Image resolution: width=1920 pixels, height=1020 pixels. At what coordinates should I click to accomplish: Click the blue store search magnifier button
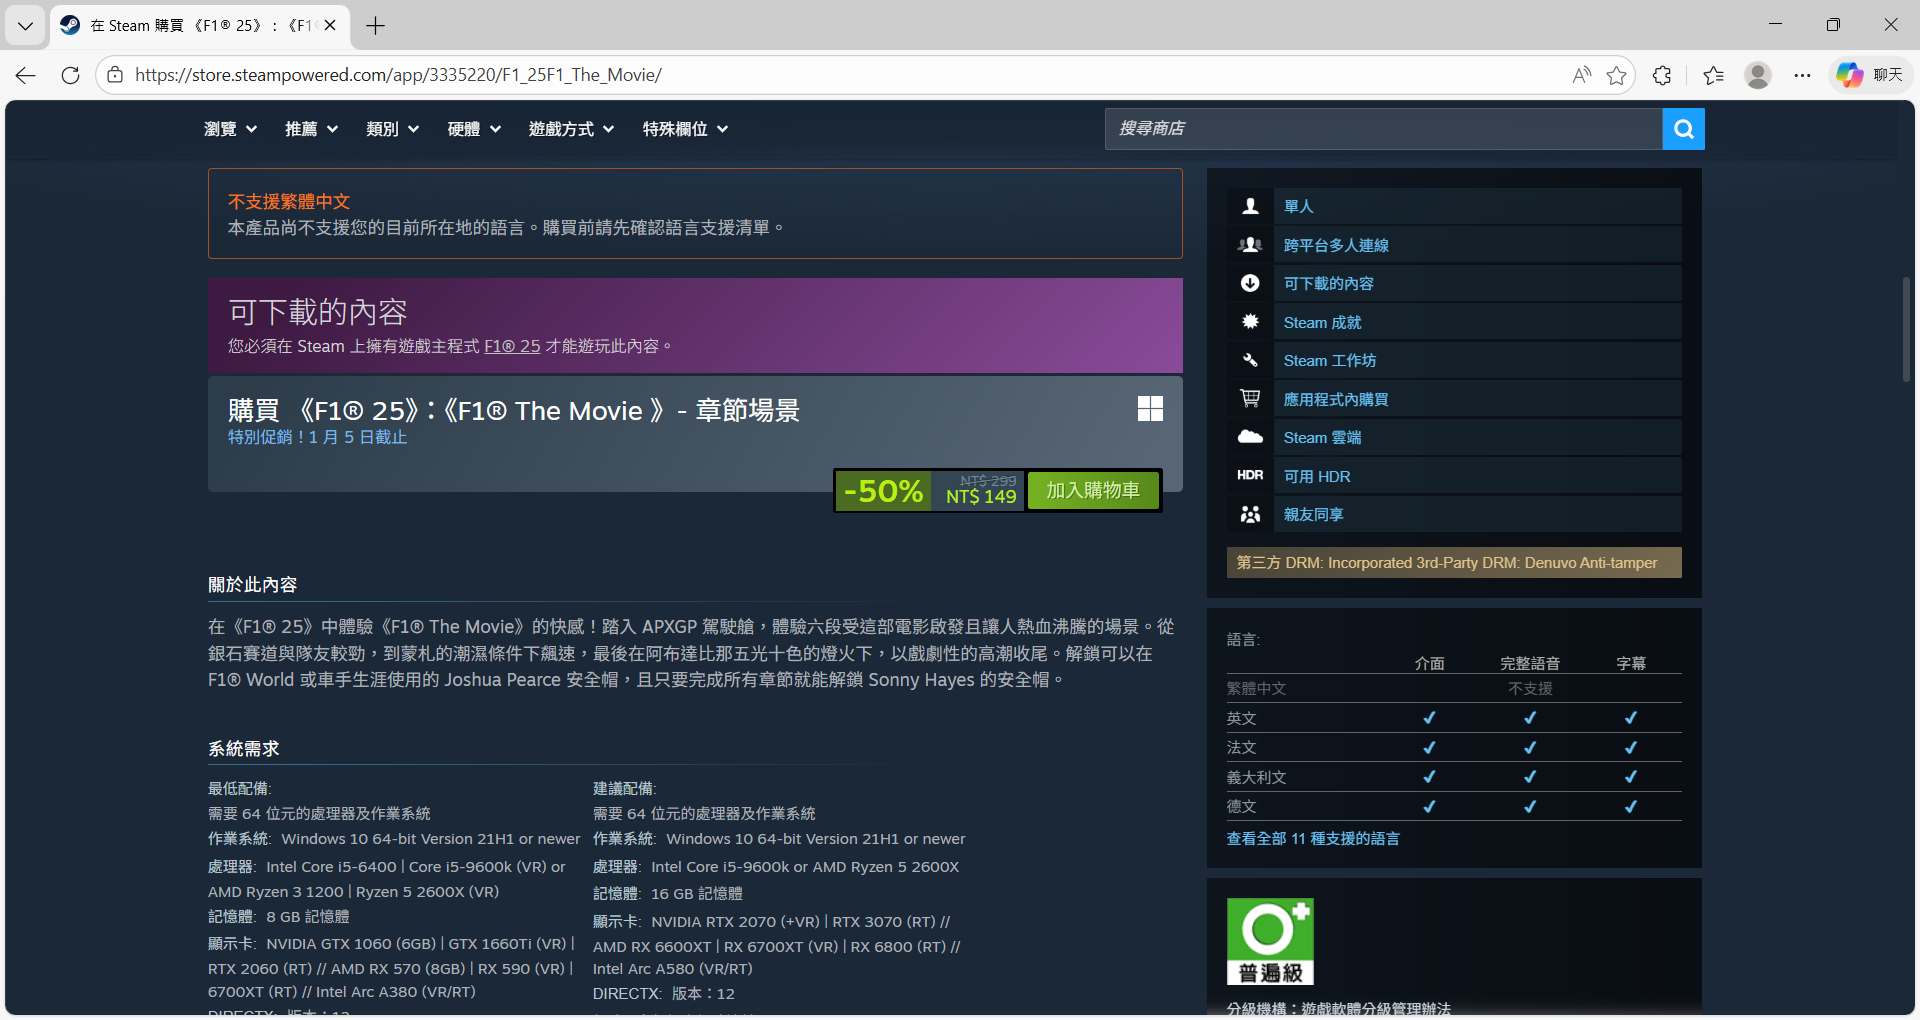coord(1683,129)
